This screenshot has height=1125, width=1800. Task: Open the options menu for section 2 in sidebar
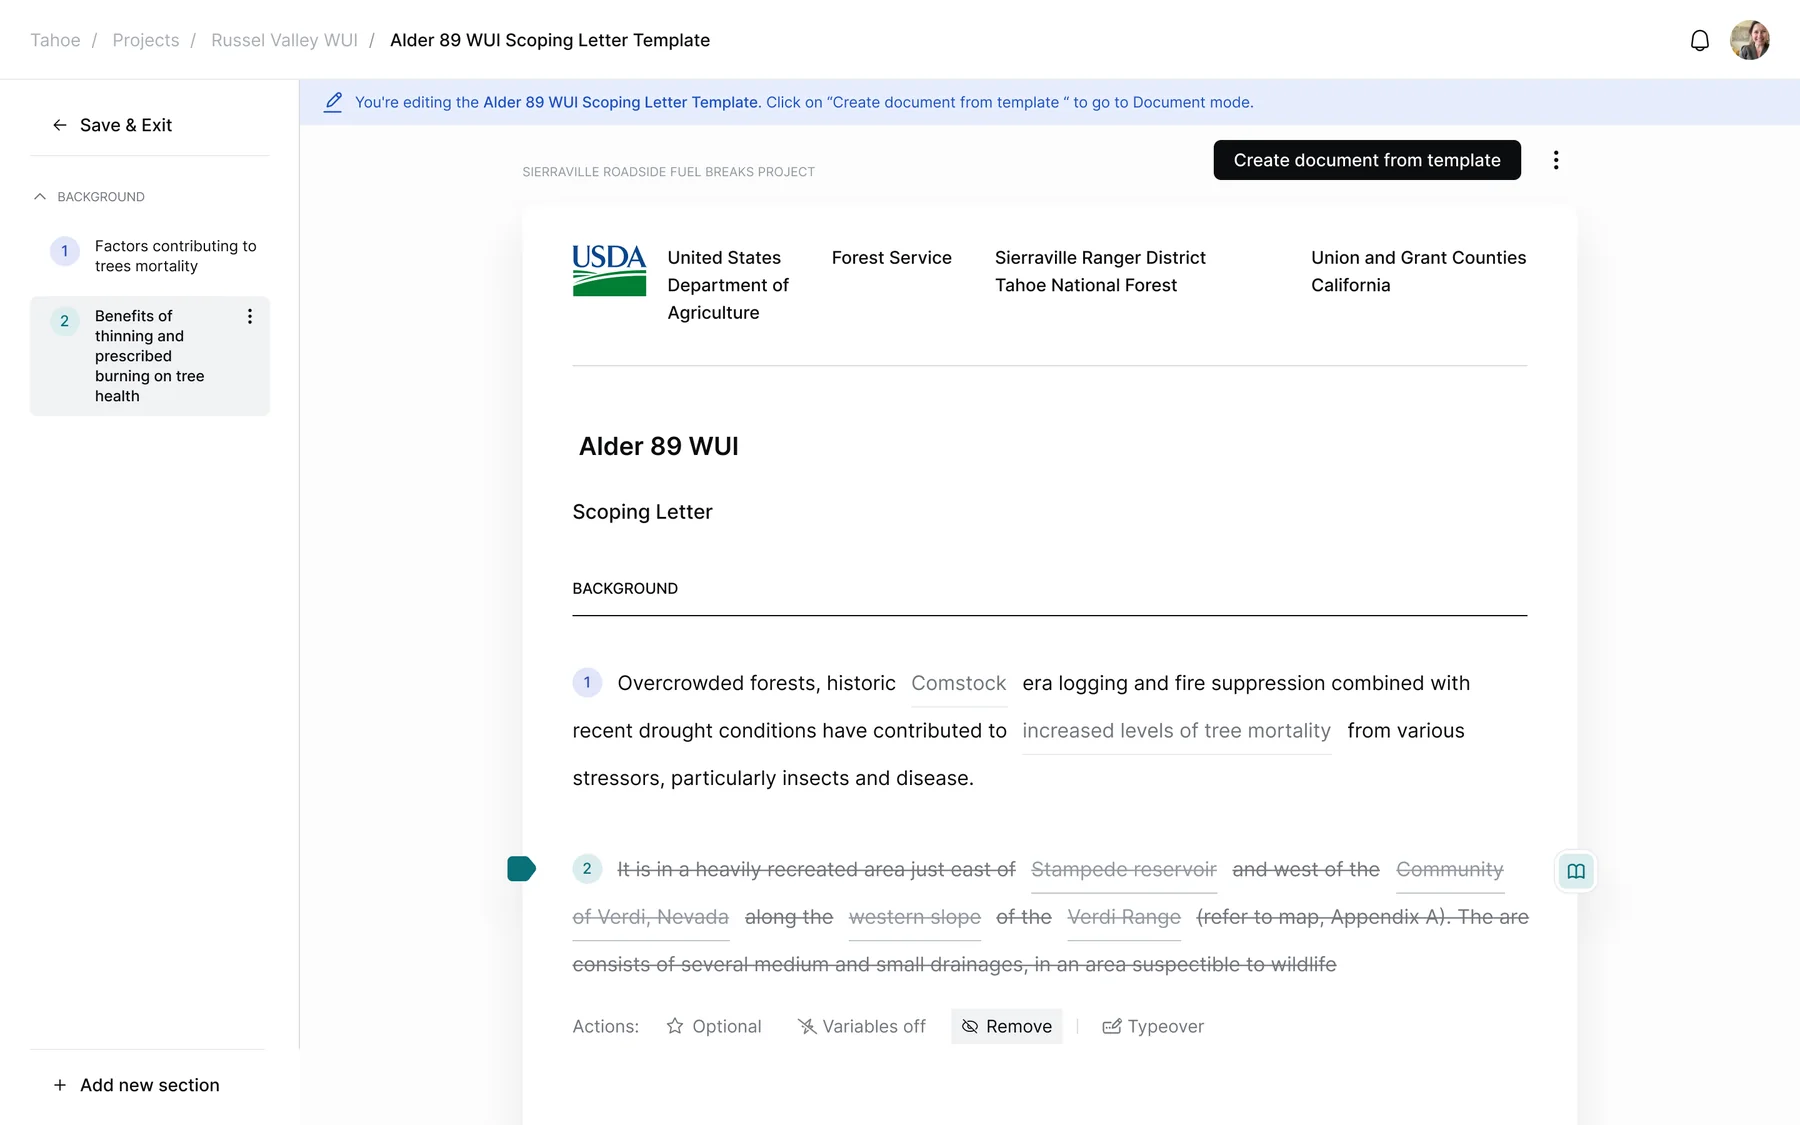[x=249, y=316]
